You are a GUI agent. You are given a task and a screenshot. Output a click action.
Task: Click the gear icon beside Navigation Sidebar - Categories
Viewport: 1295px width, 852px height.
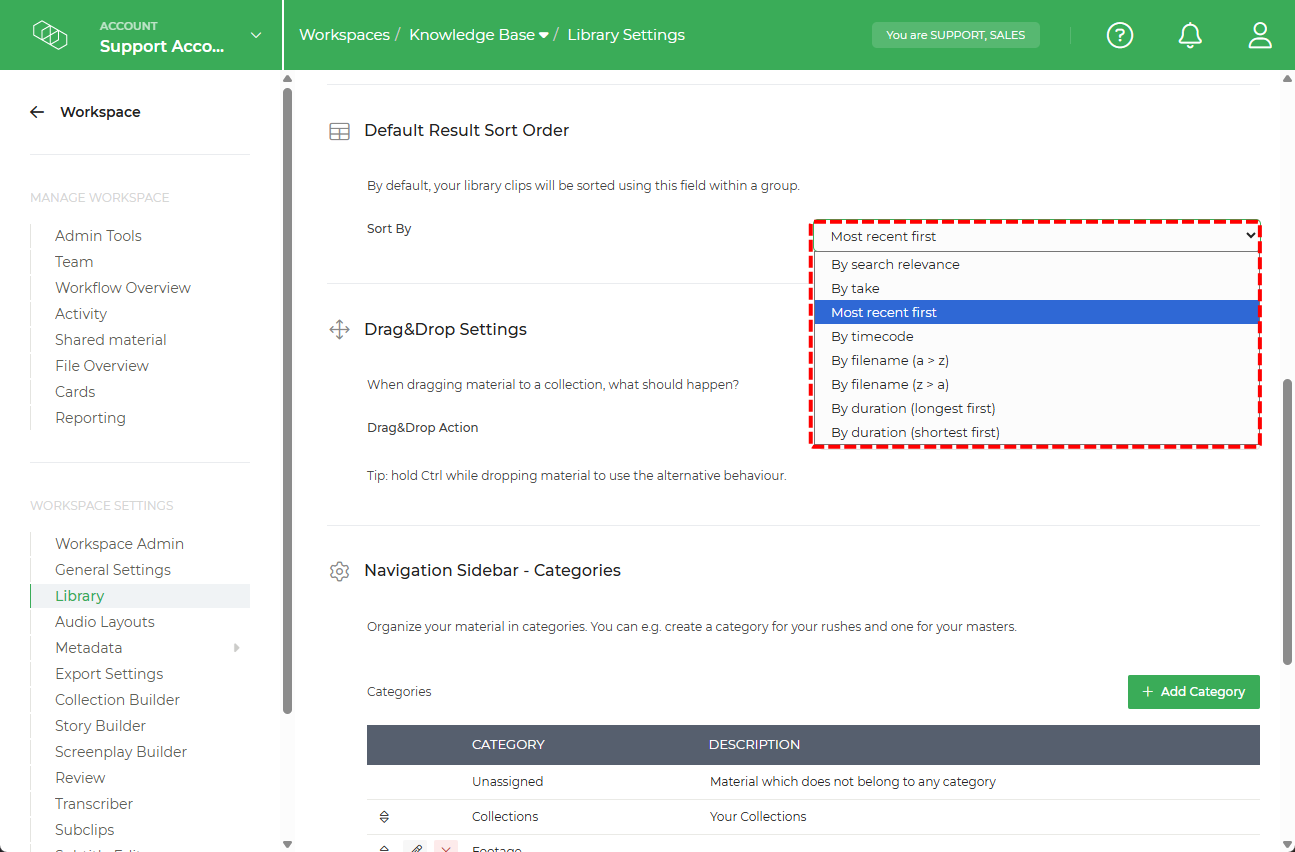(x=339, y=570)
